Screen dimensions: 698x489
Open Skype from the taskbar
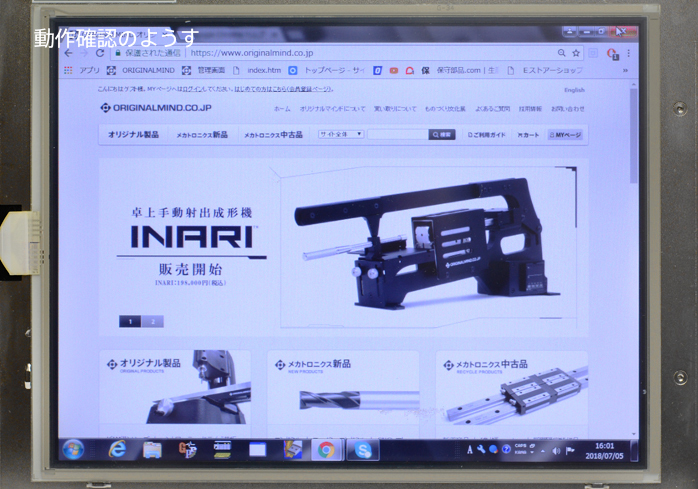click(361, 450)
